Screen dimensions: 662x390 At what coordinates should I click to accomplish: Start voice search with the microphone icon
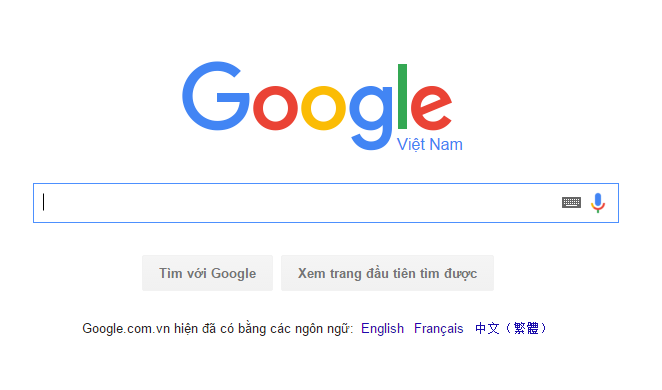pyautogui.click(x=598, y=203)
